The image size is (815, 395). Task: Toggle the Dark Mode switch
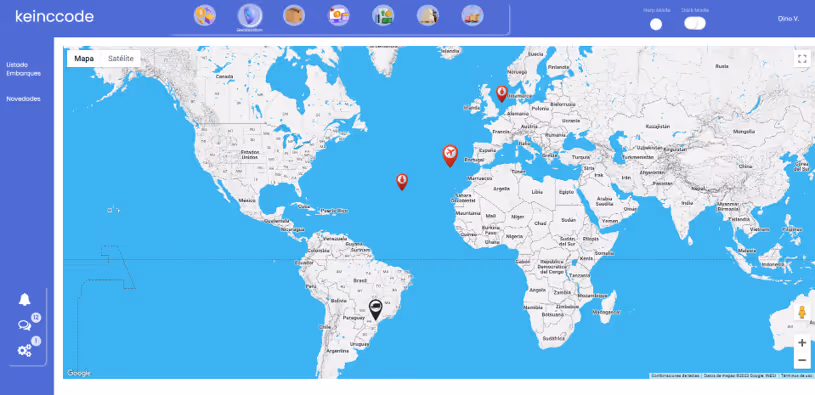[x=695, y=23]
